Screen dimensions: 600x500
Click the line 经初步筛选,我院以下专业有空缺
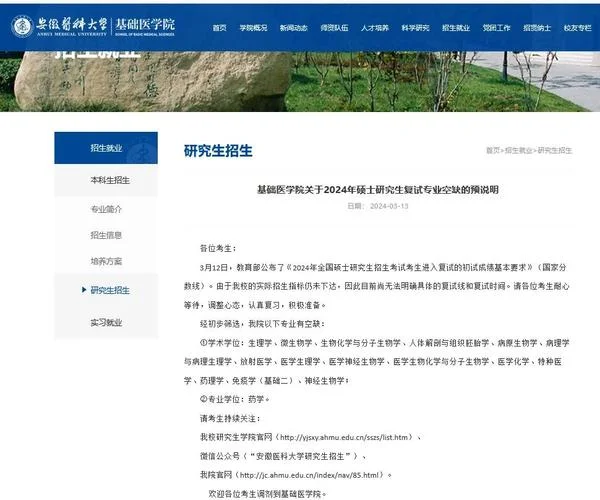262,324
